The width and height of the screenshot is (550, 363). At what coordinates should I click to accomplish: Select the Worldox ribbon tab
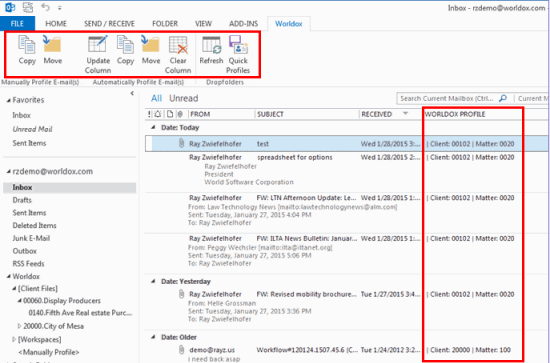click(x=289, y=24)
